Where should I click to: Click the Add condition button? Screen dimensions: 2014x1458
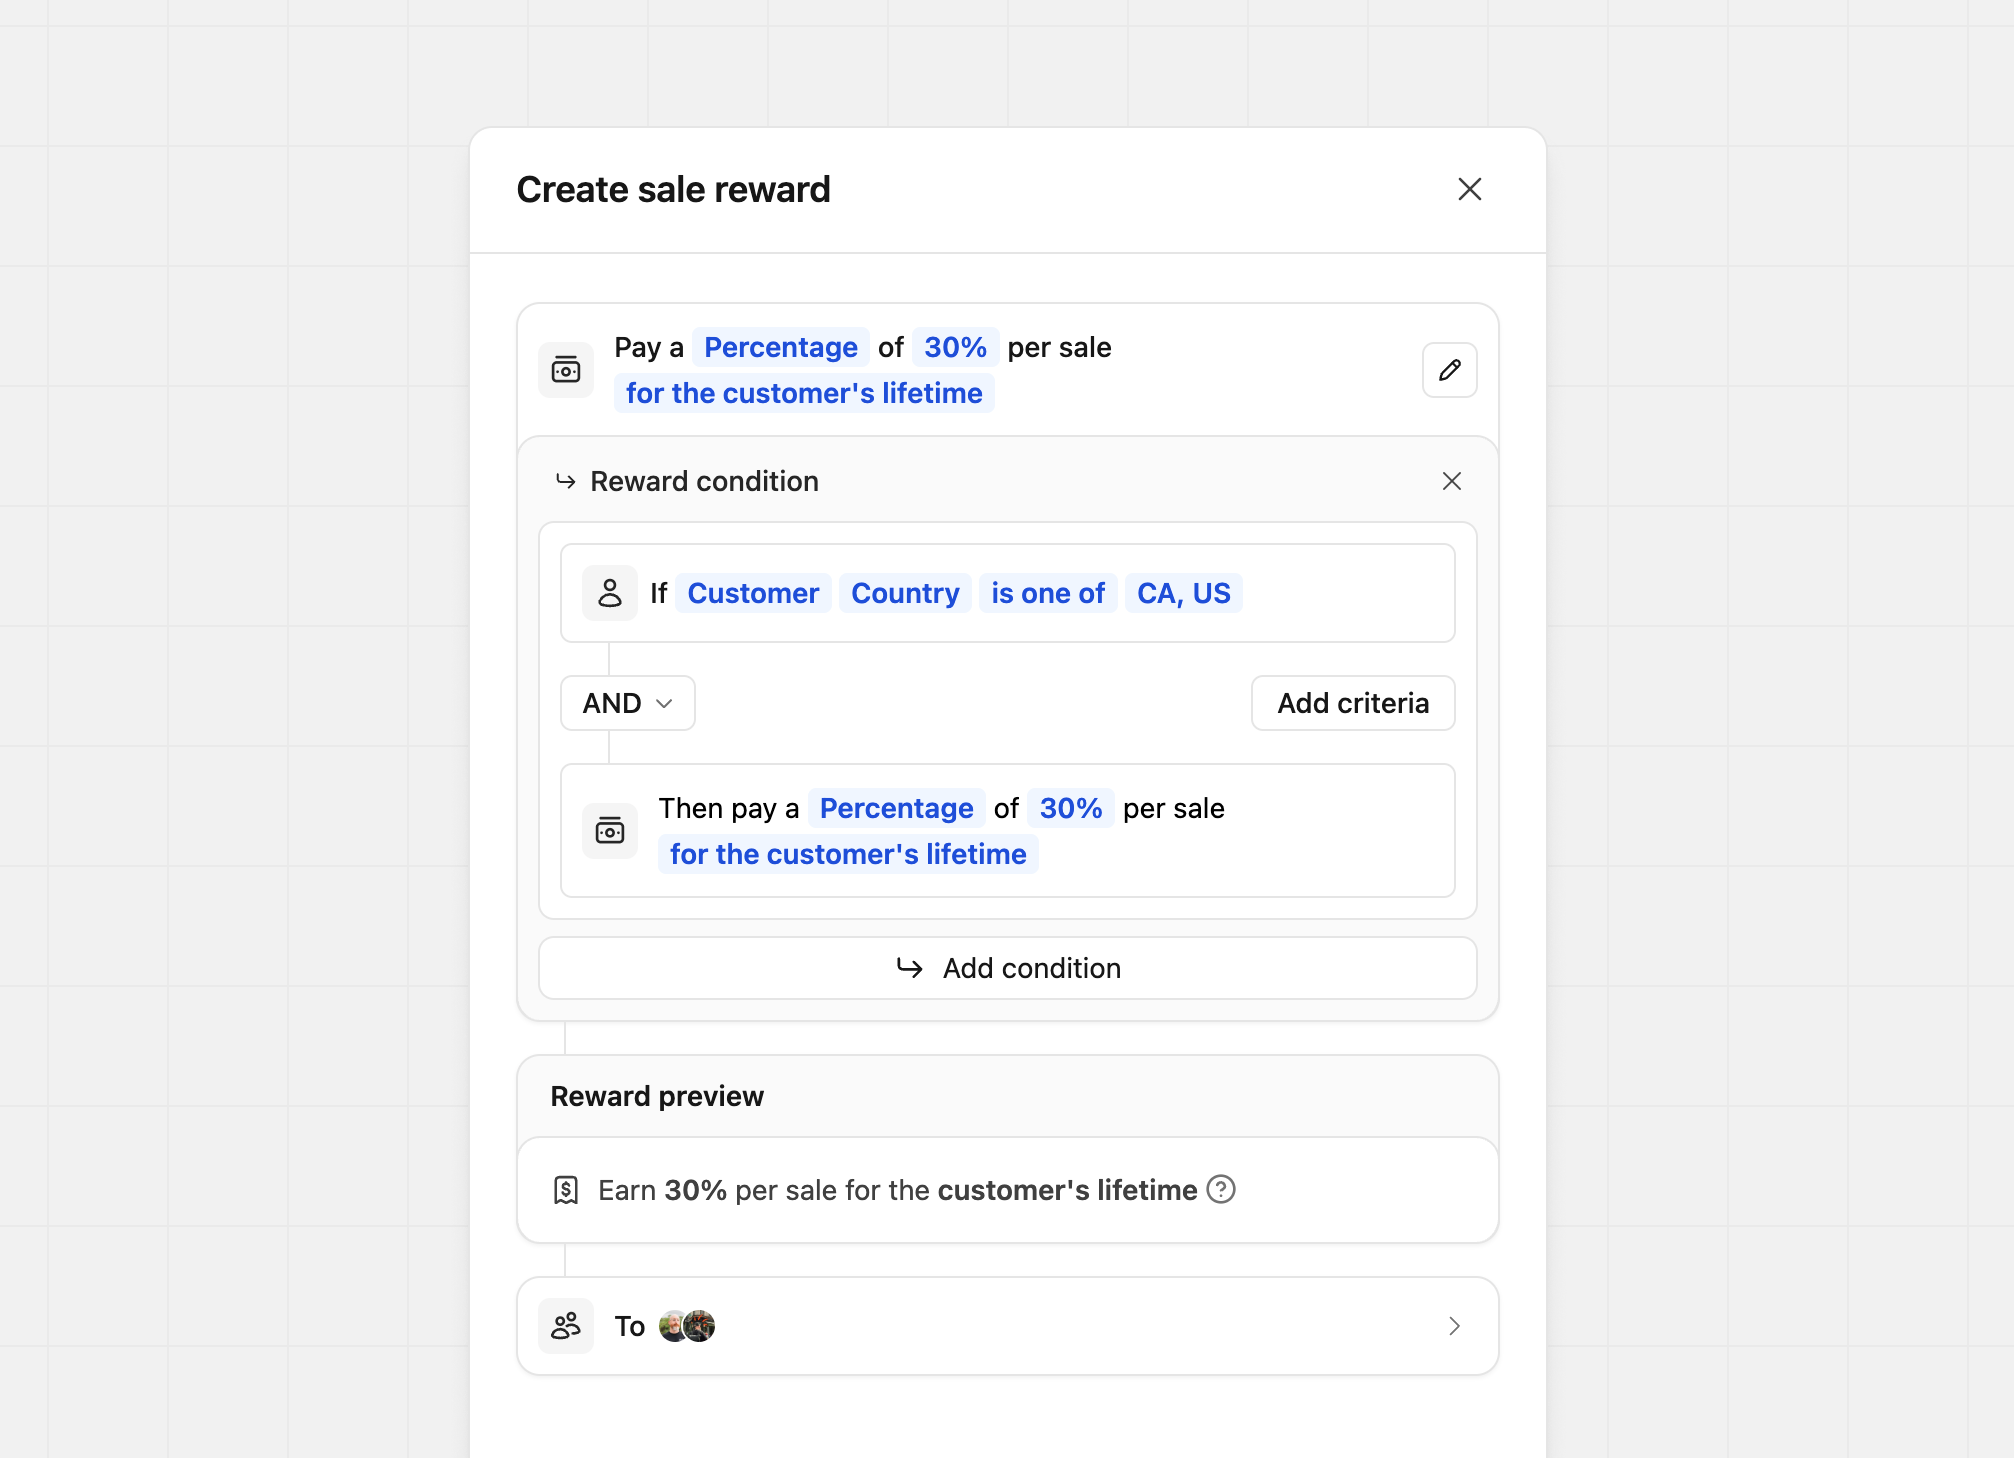click(1007, 968)
